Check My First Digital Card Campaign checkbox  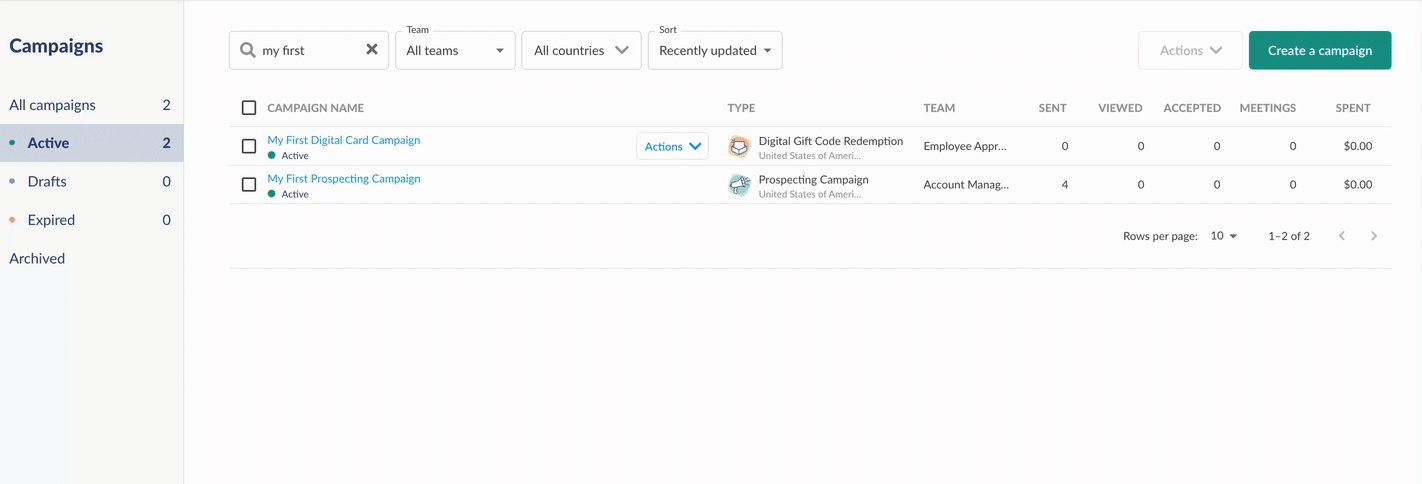(249, 146)
